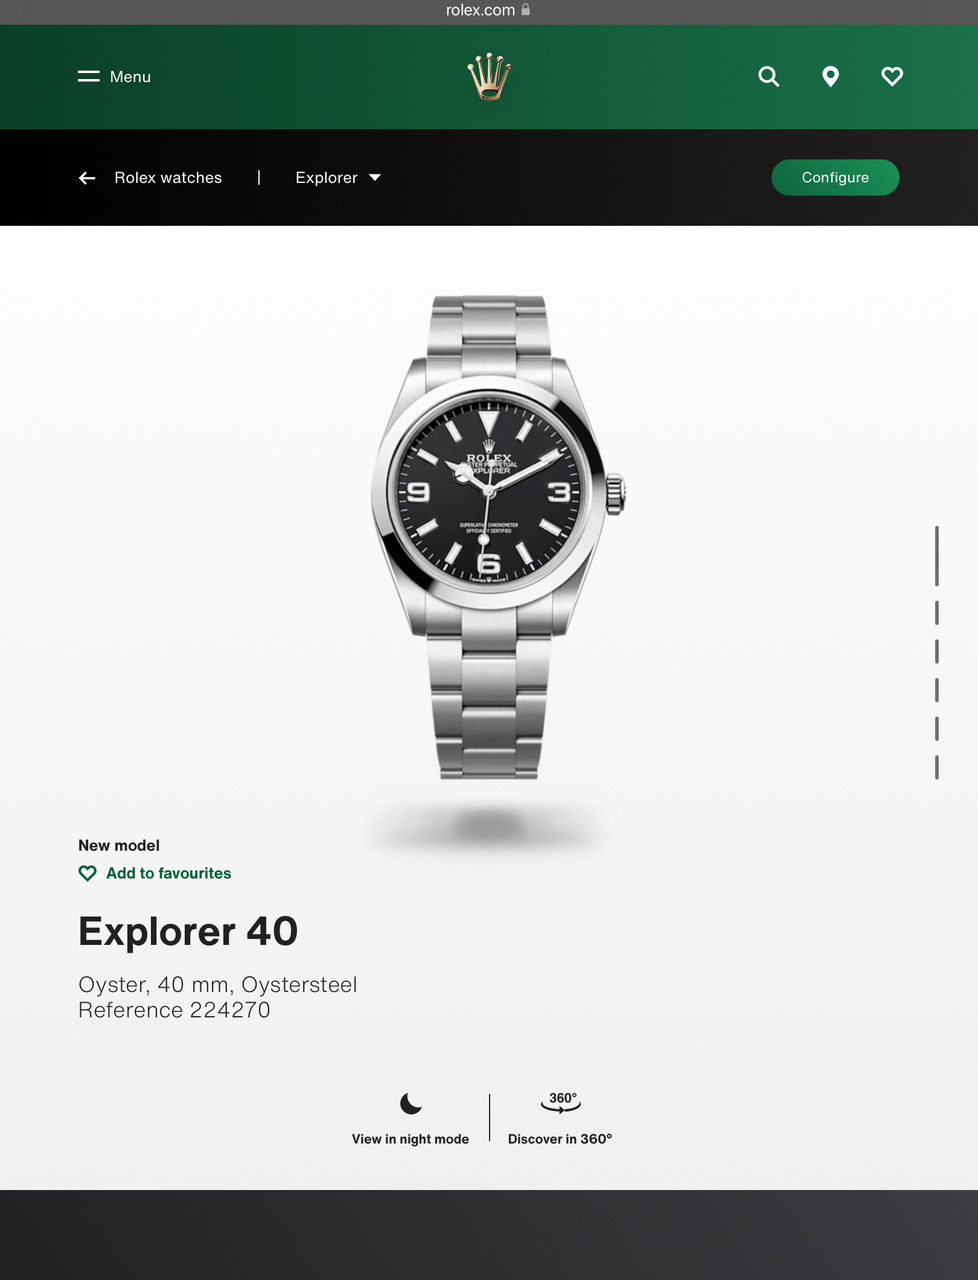Toggle View in night mode
978x1280 pixels.
pos(410,1139)
